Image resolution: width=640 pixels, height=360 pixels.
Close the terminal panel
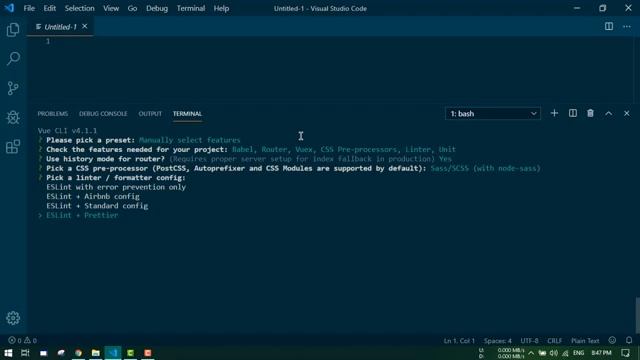(627, 113)
